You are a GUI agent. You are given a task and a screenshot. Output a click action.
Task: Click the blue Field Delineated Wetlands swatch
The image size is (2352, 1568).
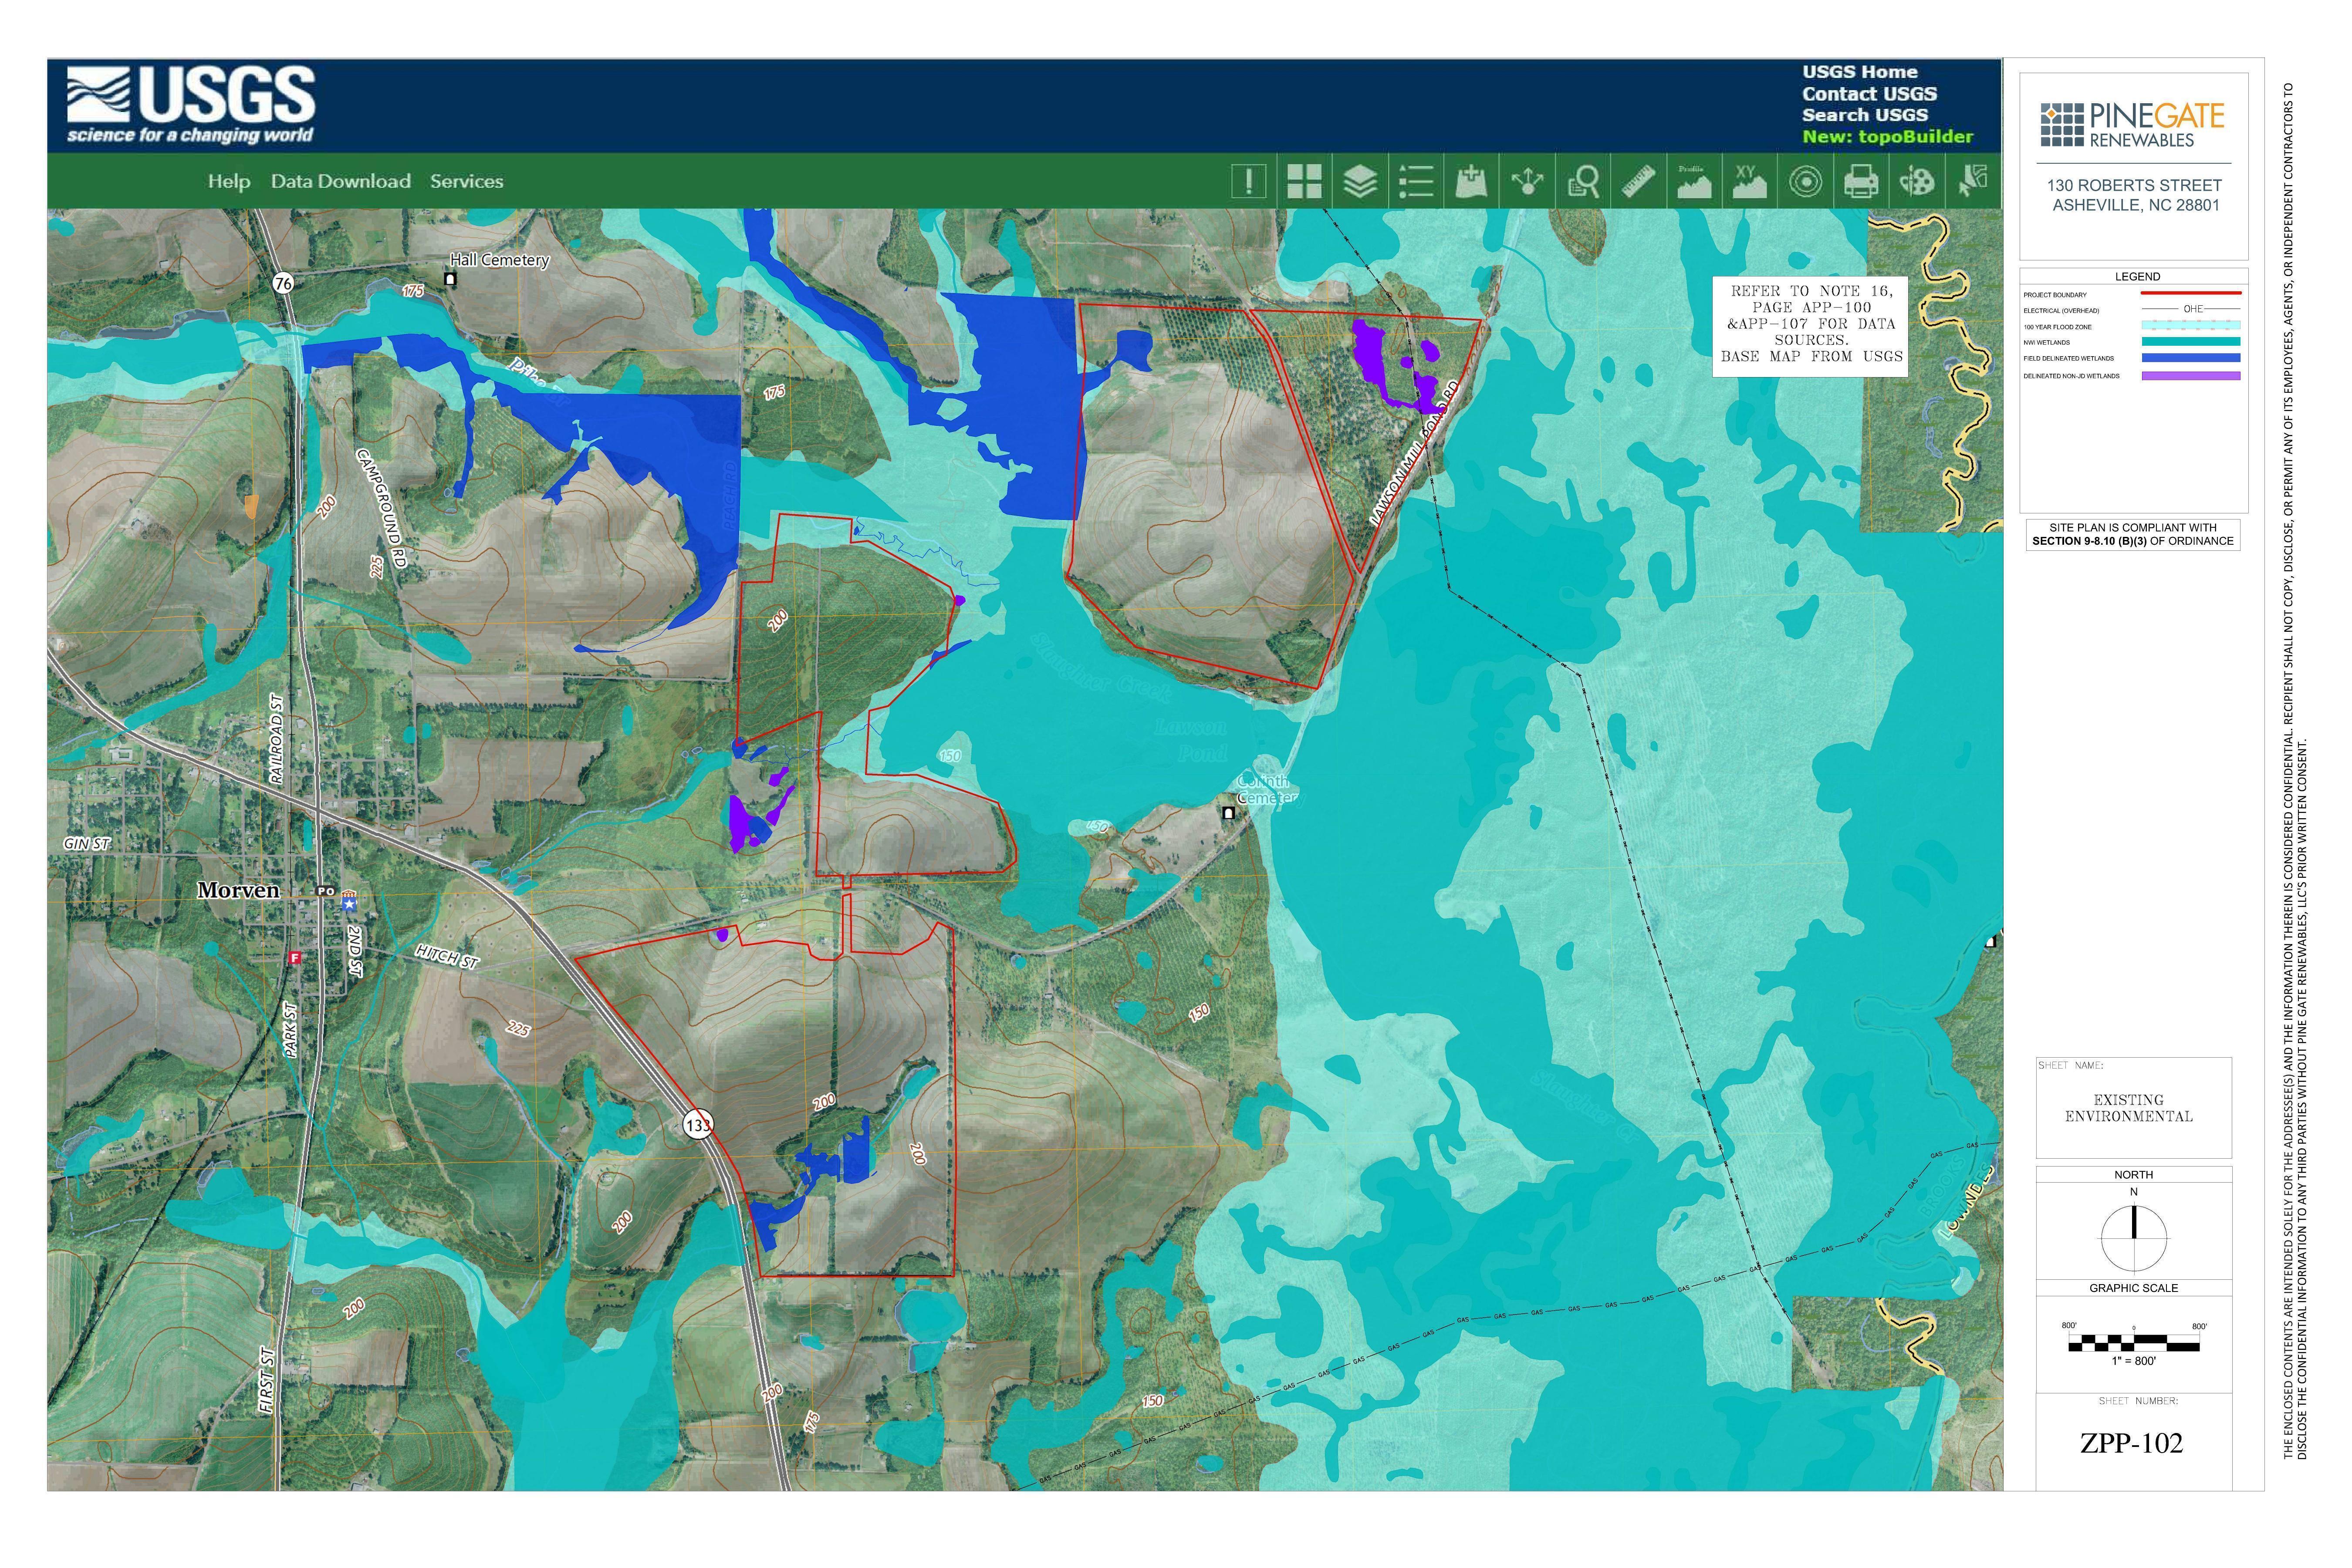2190,358
